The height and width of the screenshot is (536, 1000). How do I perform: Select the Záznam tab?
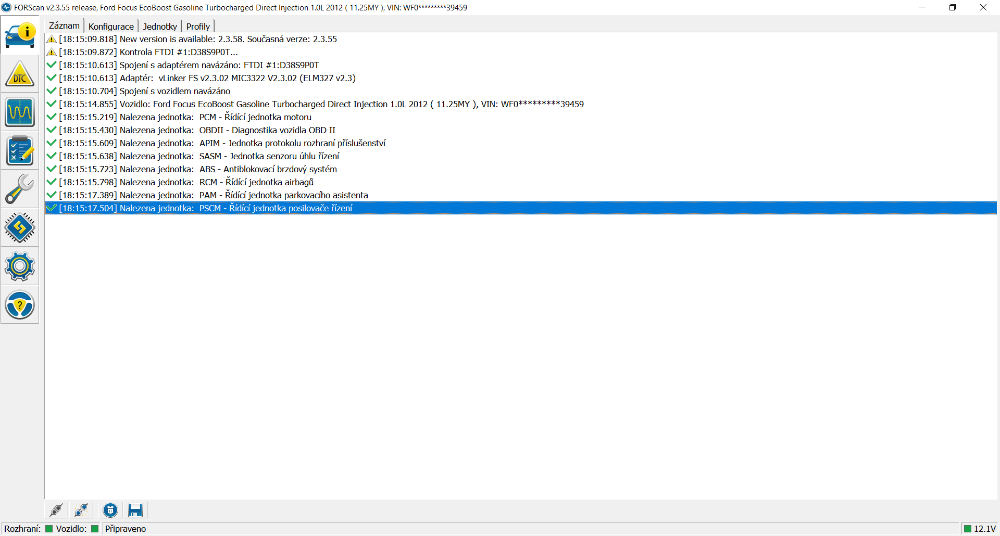point(64,25)
